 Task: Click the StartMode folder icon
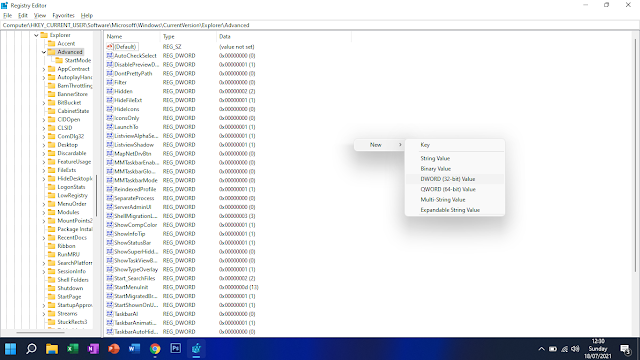59,60
